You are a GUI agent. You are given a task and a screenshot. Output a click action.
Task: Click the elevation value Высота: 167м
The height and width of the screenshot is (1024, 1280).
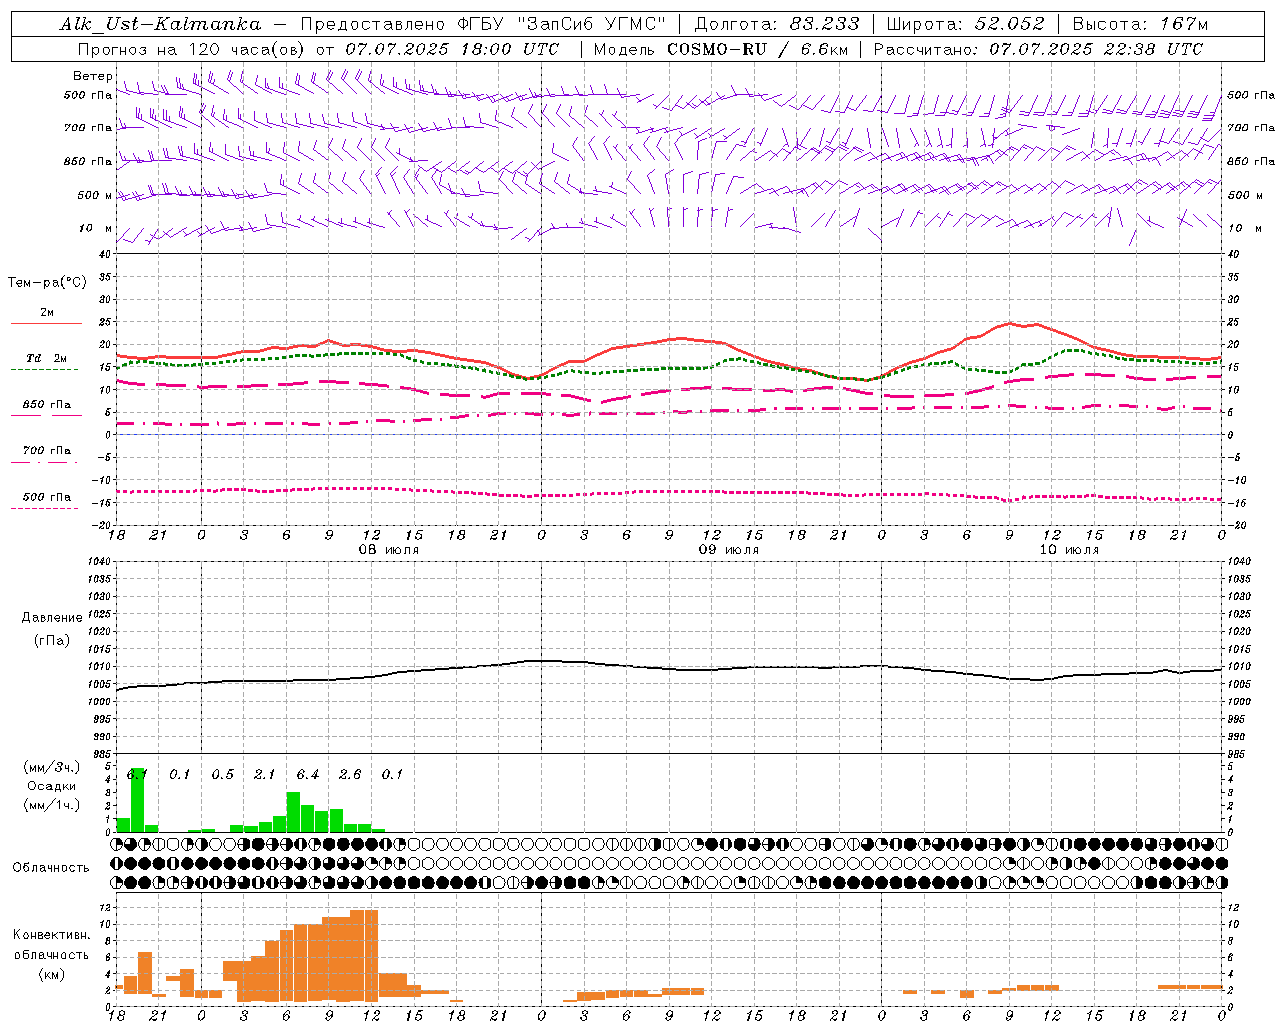(1141, 24)
